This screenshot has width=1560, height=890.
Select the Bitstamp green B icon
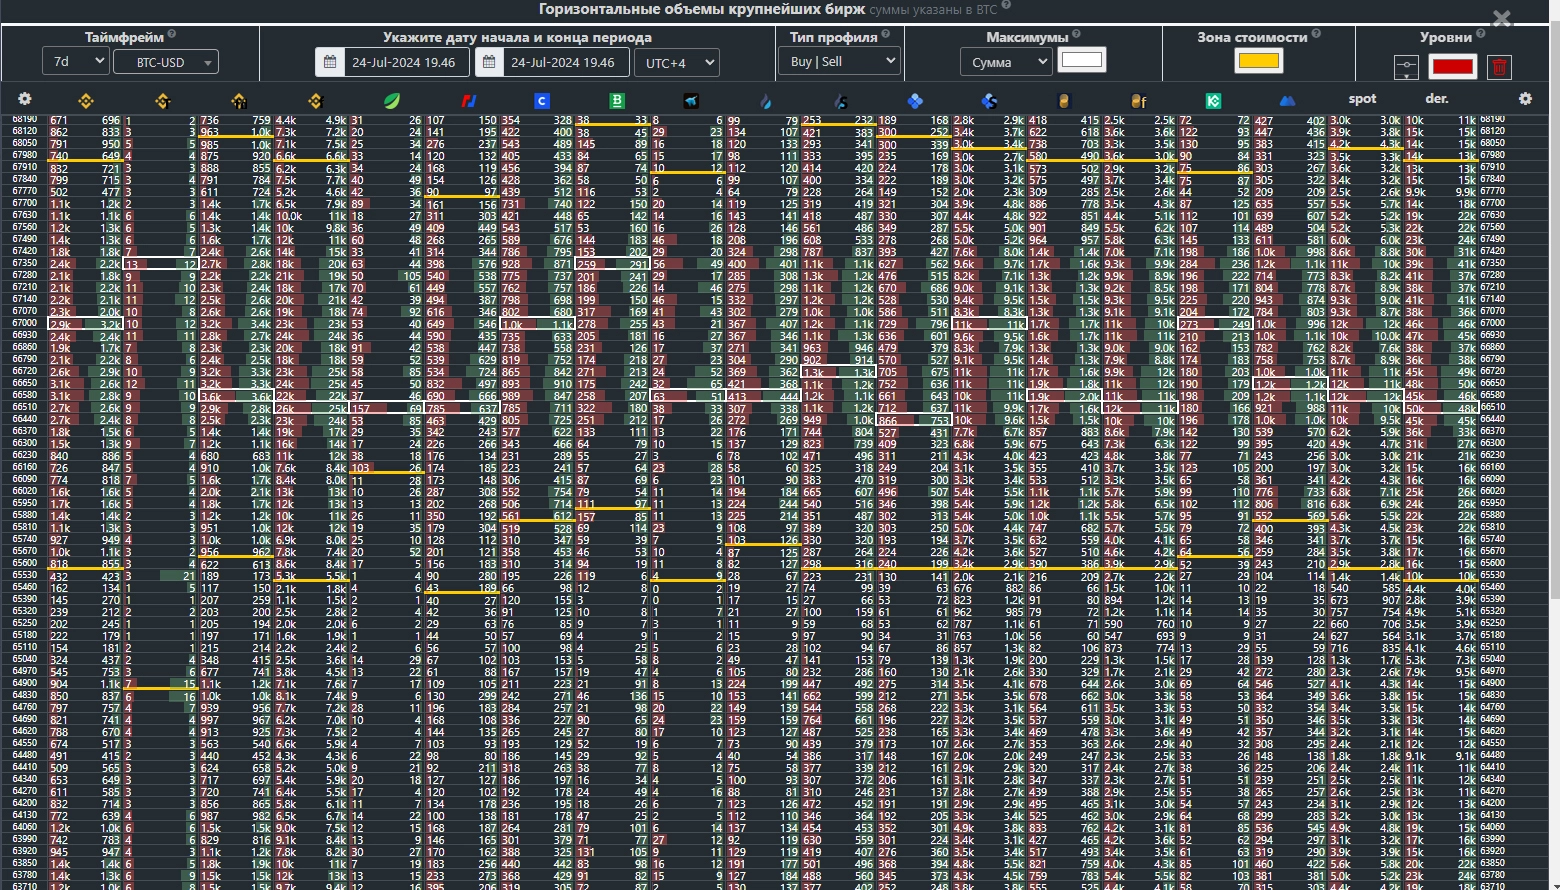[x=617, y=100]
